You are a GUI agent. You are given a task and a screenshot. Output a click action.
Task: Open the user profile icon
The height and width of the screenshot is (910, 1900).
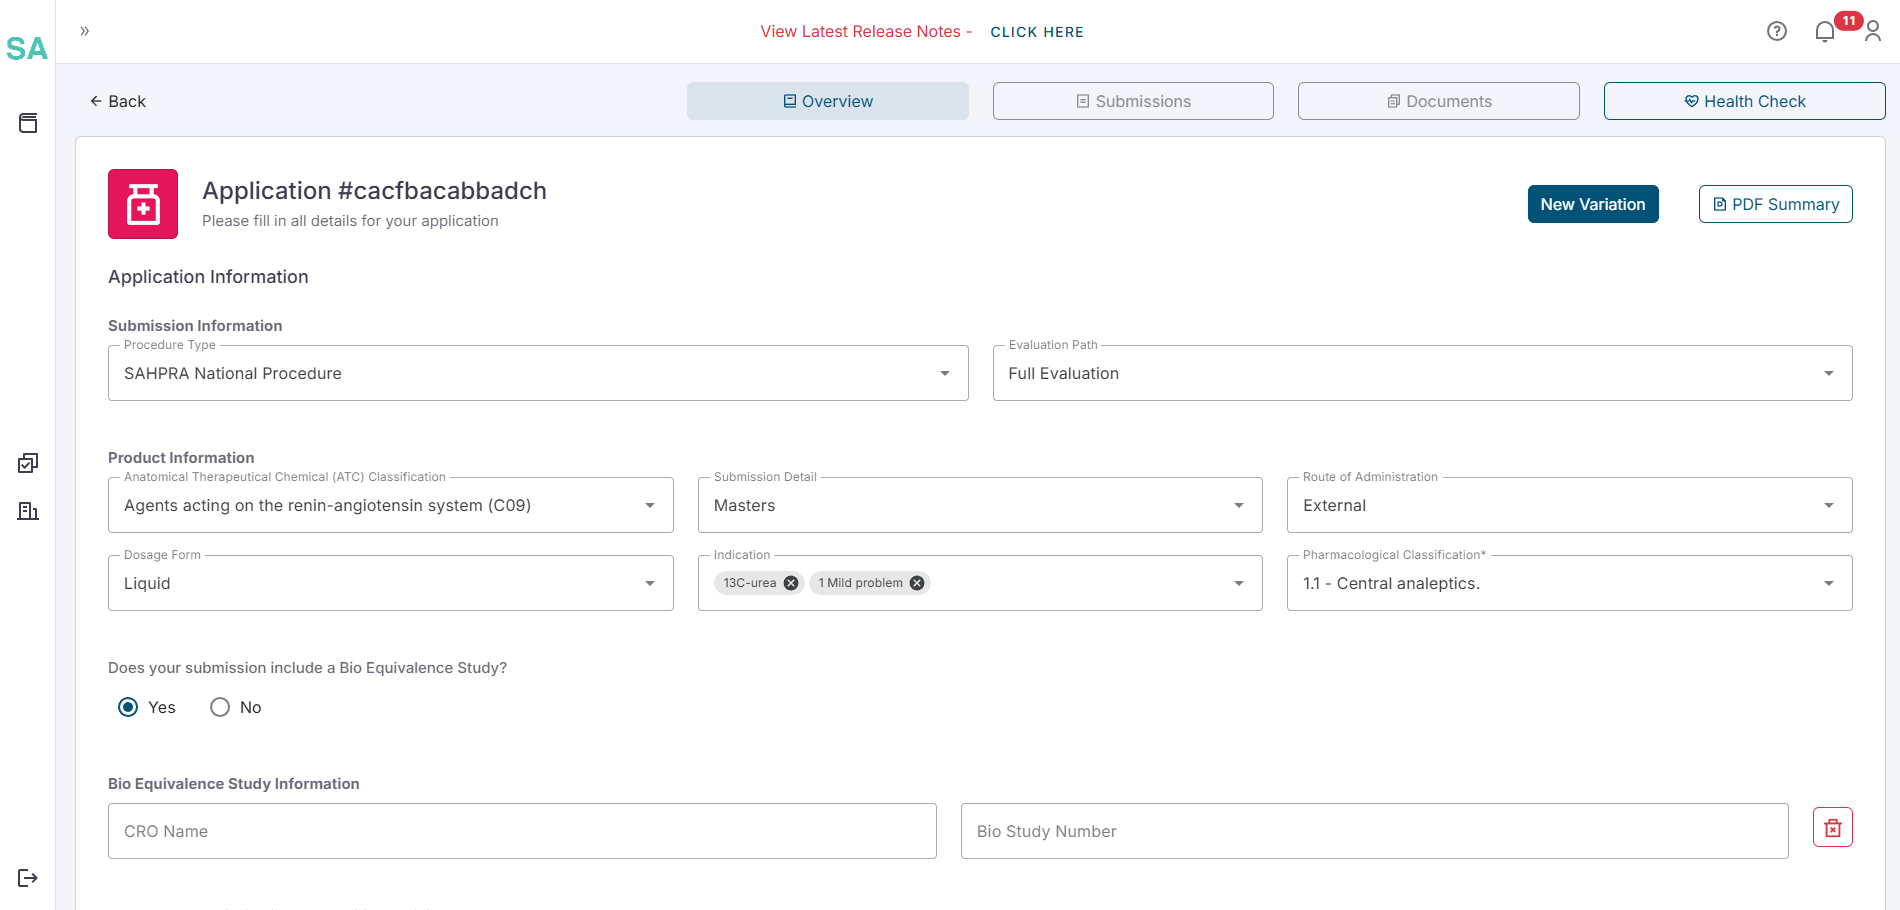click(1873, 32)
